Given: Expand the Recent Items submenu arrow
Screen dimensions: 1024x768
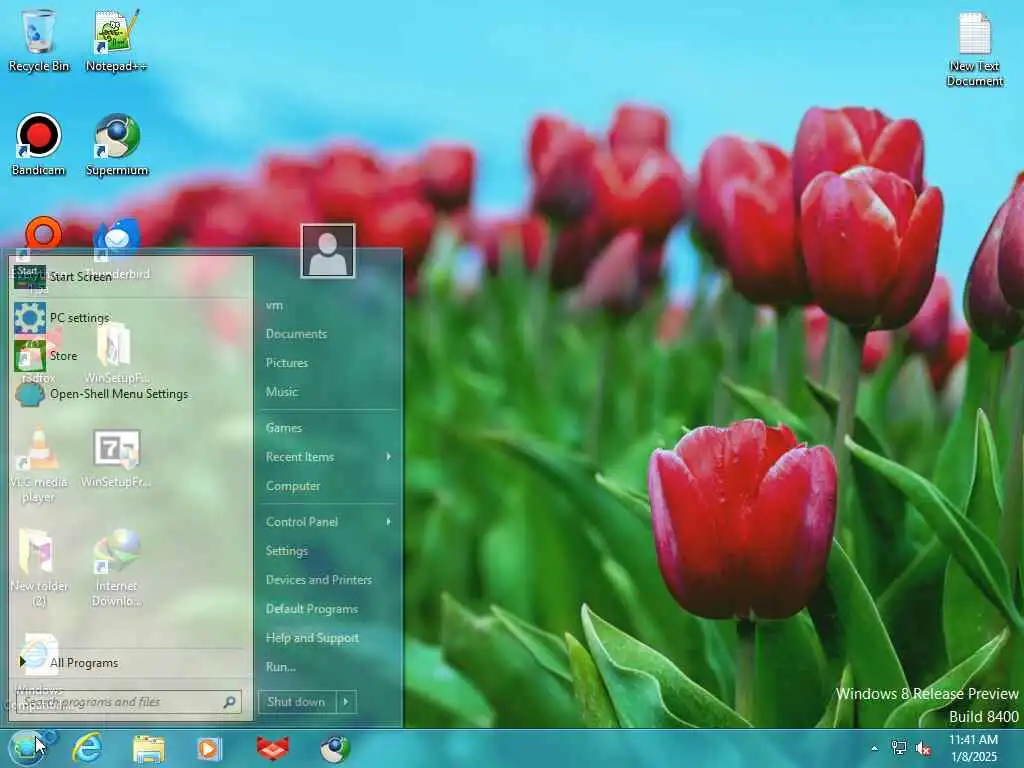Looking at the screenshot, I should (389, 456).
